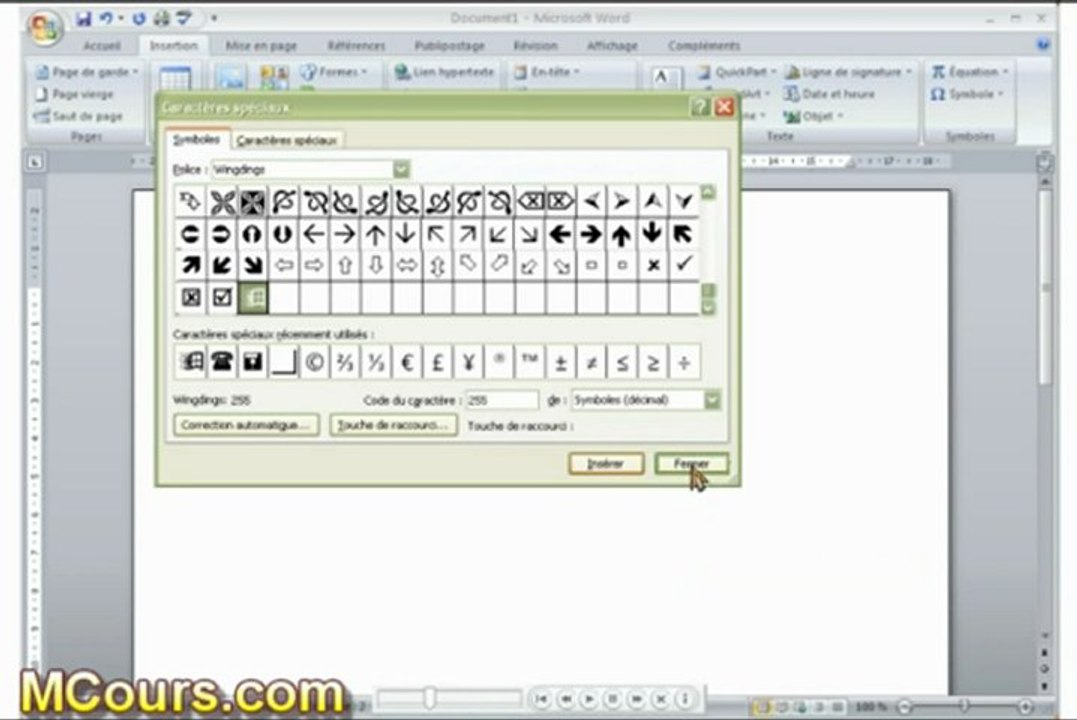Open Correction automatique settings
This screenshot has width=1077, height=720.
coord(246,425)
